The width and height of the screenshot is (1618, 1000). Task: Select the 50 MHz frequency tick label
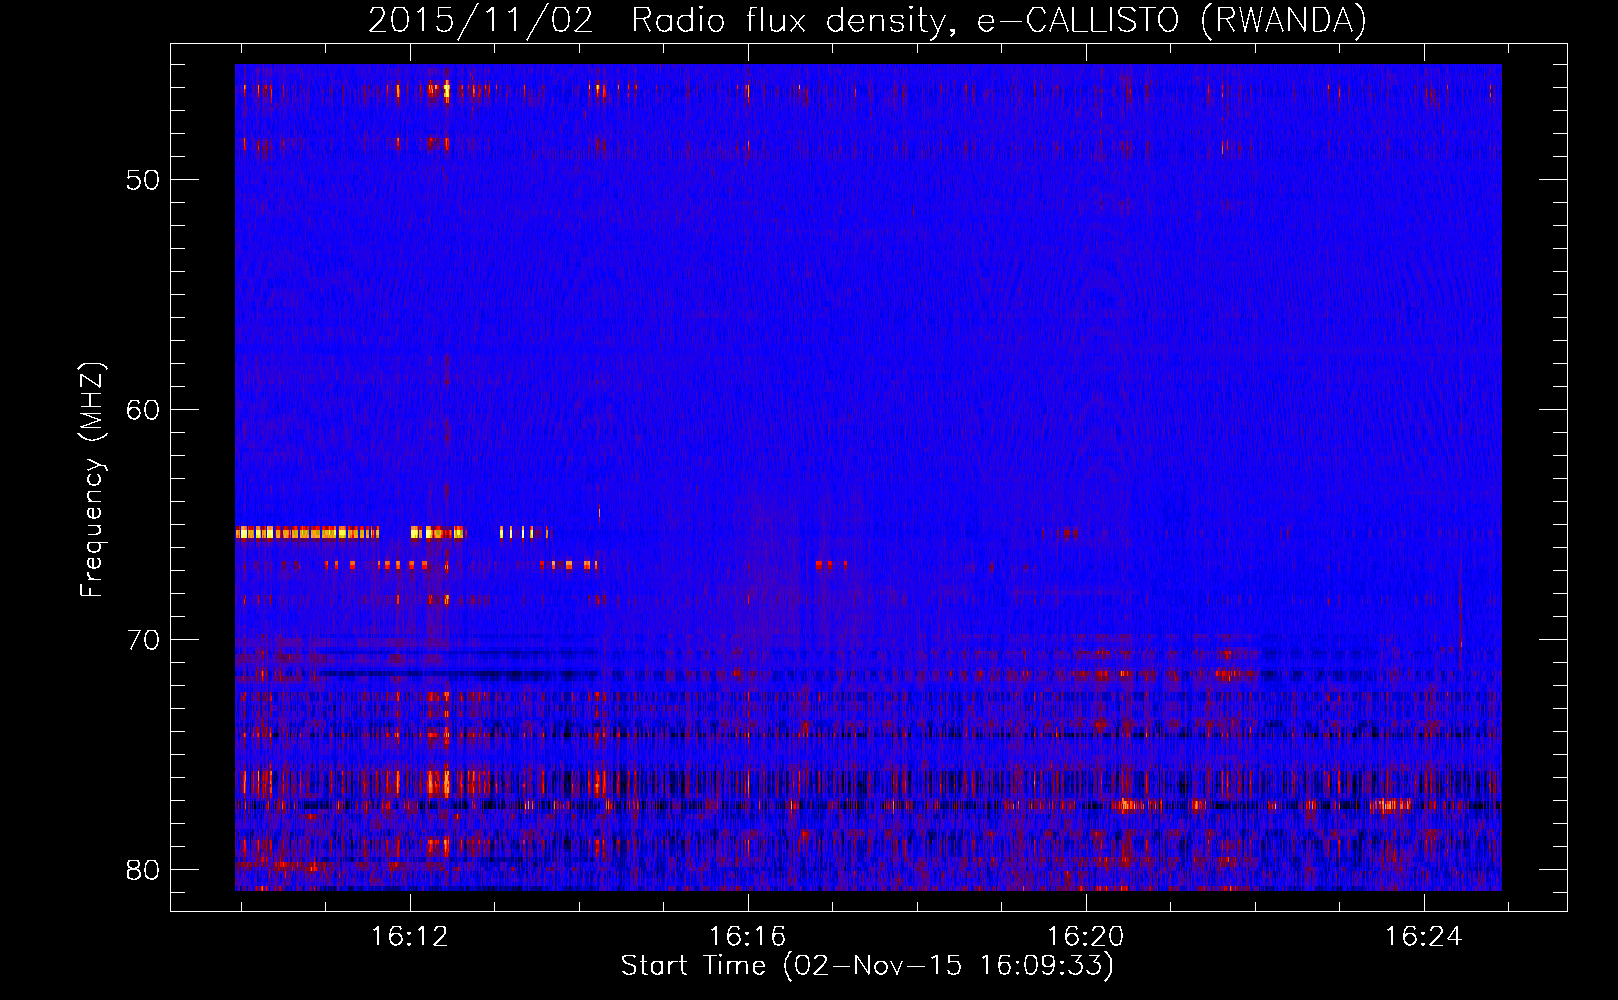point(143,180)
